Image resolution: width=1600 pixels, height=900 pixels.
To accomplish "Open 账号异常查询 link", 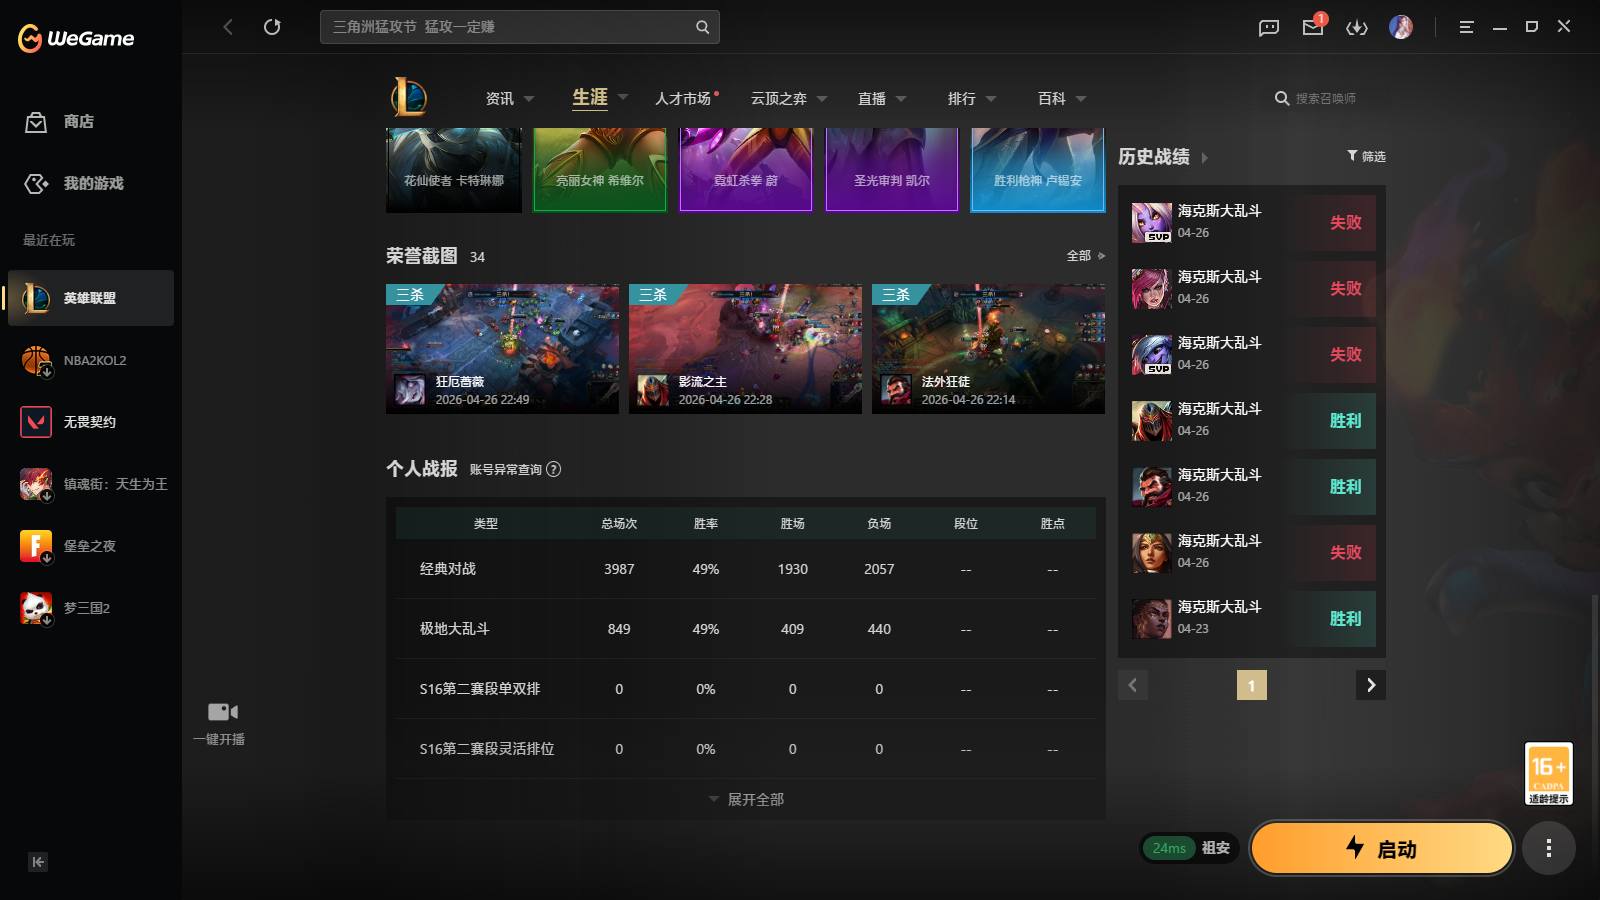I will coord(506,470).
